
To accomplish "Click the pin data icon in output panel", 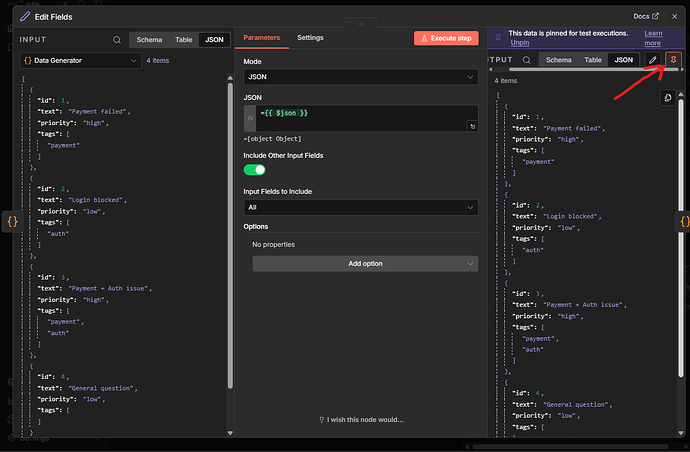I will click(672, 60).
